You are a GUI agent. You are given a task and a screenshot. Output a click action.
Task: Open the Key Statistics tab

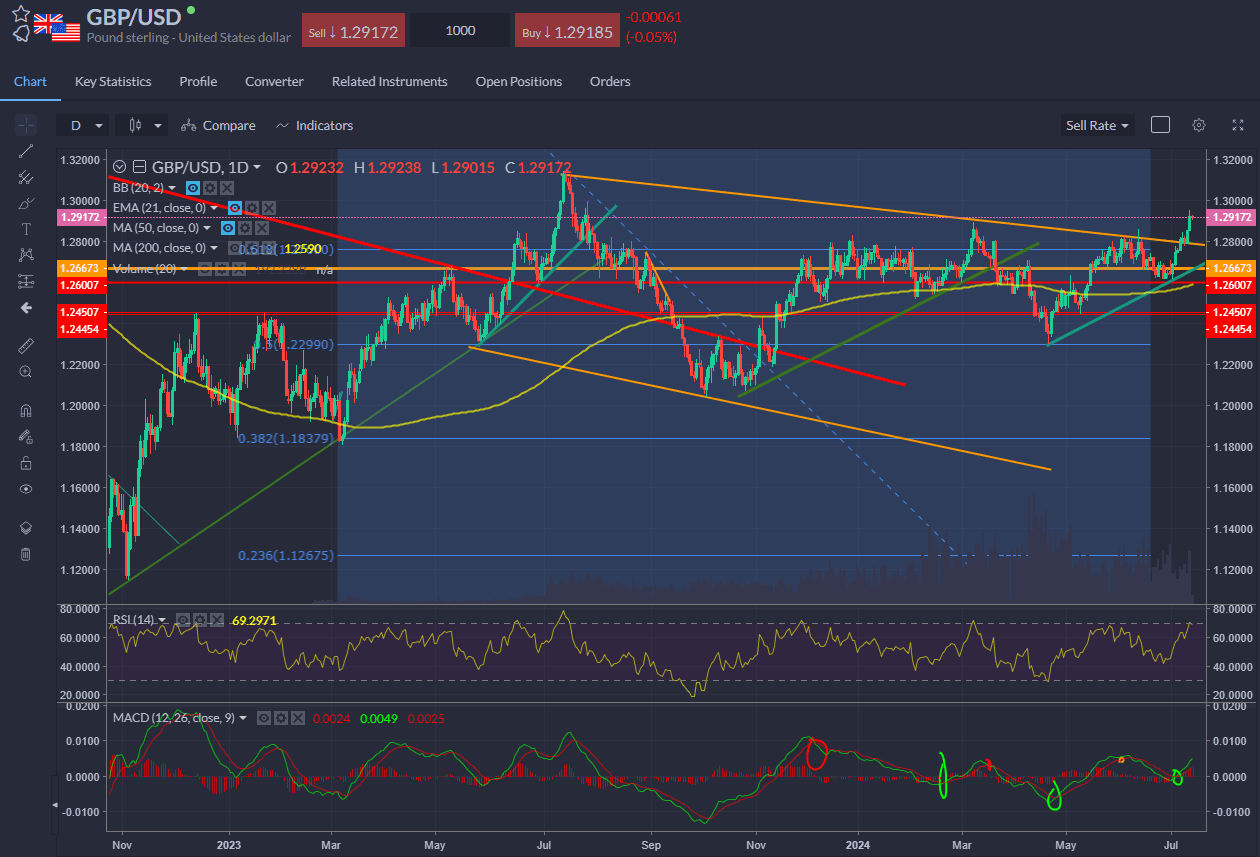click(113, 81)
